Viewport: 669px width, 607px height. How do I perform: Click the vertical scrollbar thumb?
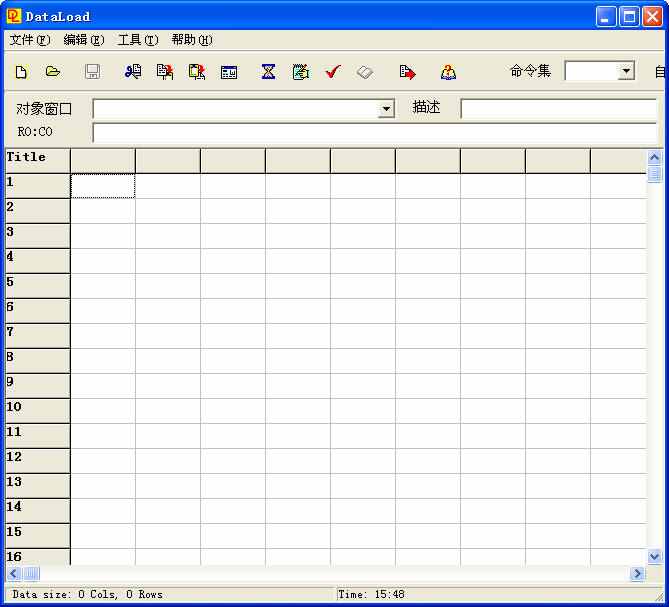(654, 174)
